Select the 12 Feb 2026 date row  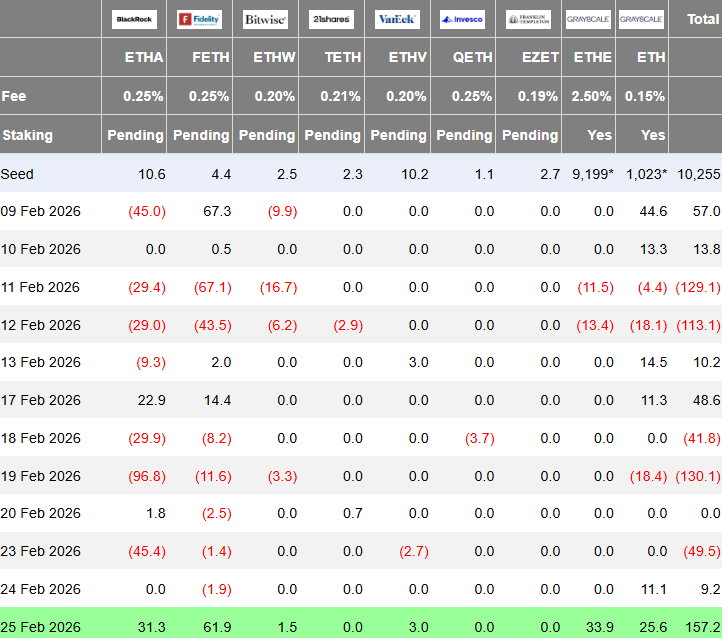[x=361, y=325]
